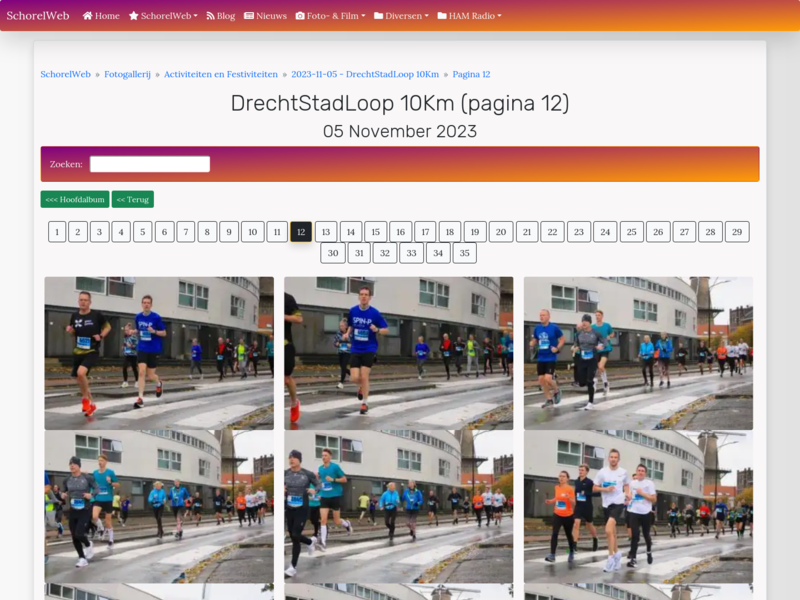Click the folder icon beside Diversen
This screenshot has height=600, width=800.
pos(379,16)
